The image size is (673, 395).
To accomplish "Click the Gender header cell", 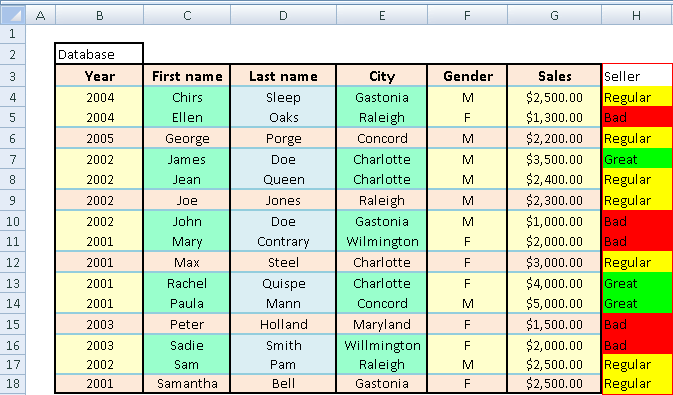I will tap(467, 76).
